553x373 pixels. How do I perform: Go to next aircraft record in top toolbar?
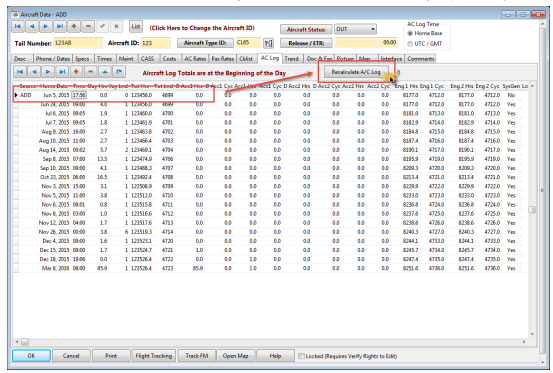pyautogui.click(x=46, y=26)
